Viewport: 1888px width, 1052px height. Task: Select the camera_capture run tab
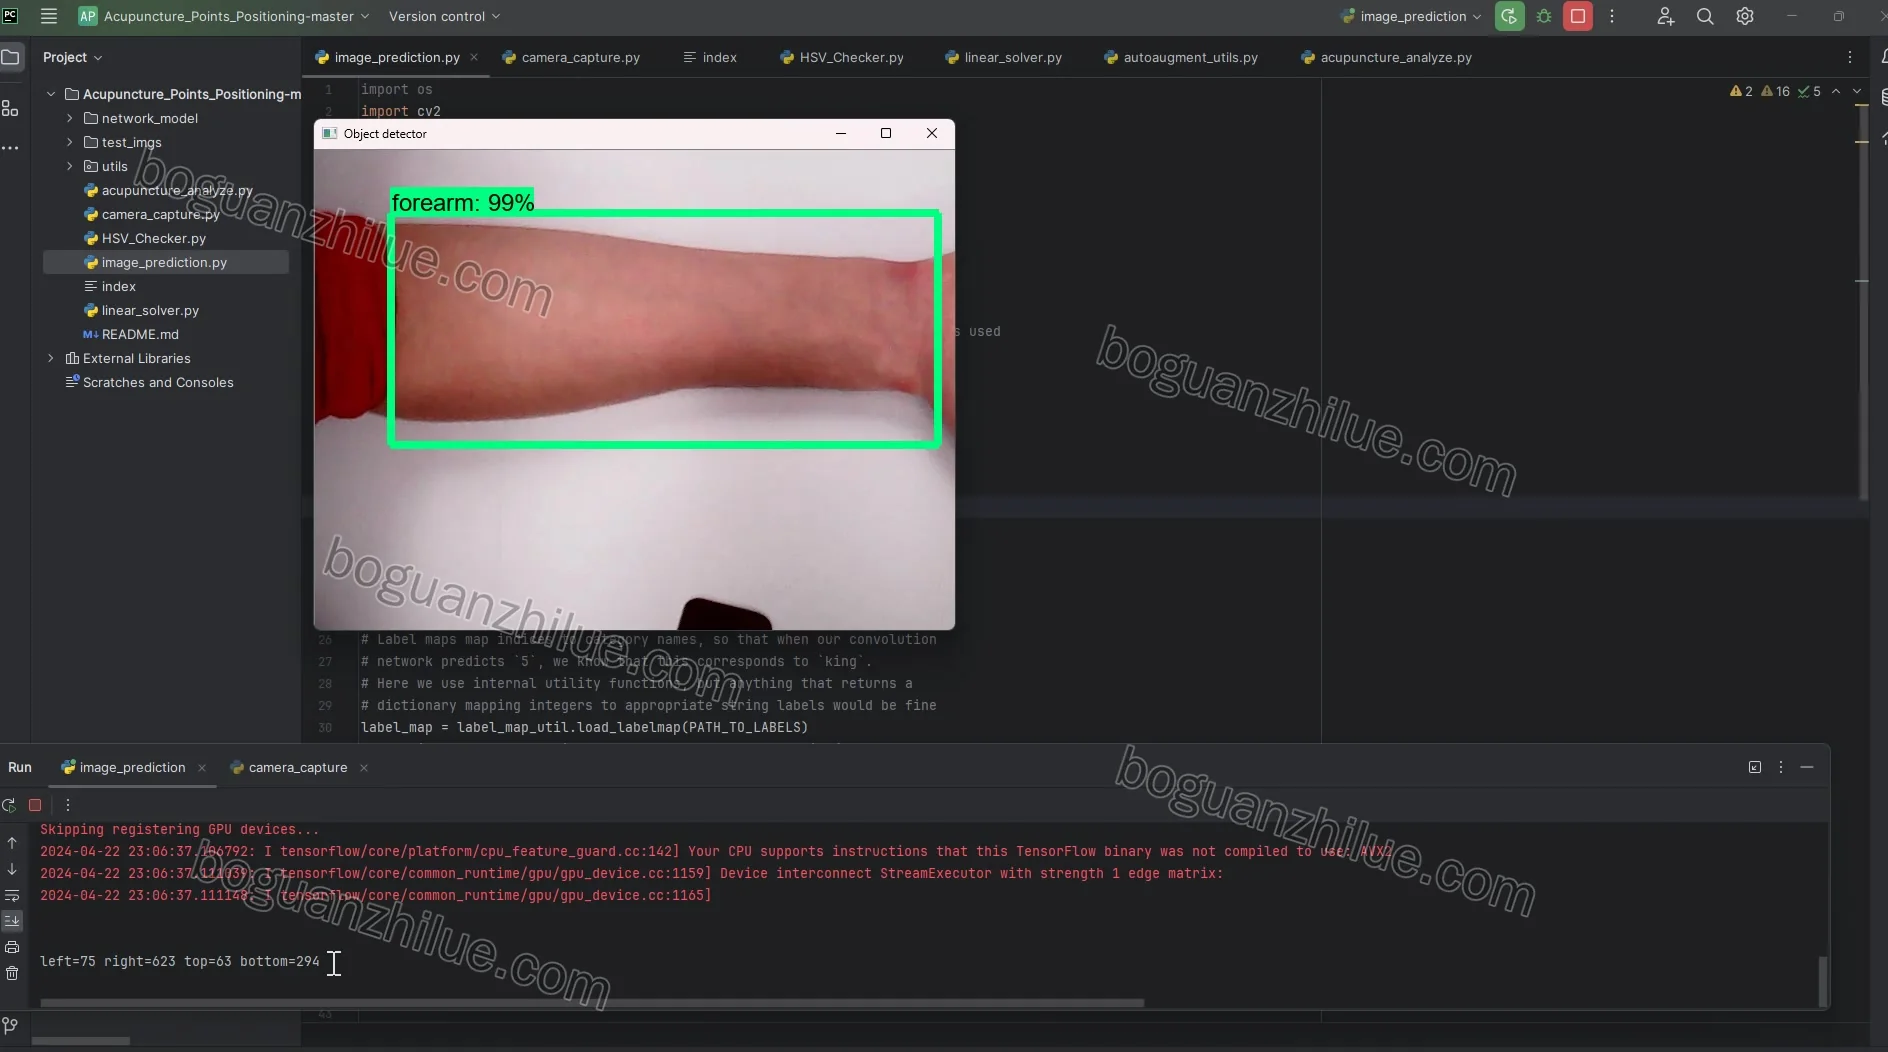(x=289, y=767)
